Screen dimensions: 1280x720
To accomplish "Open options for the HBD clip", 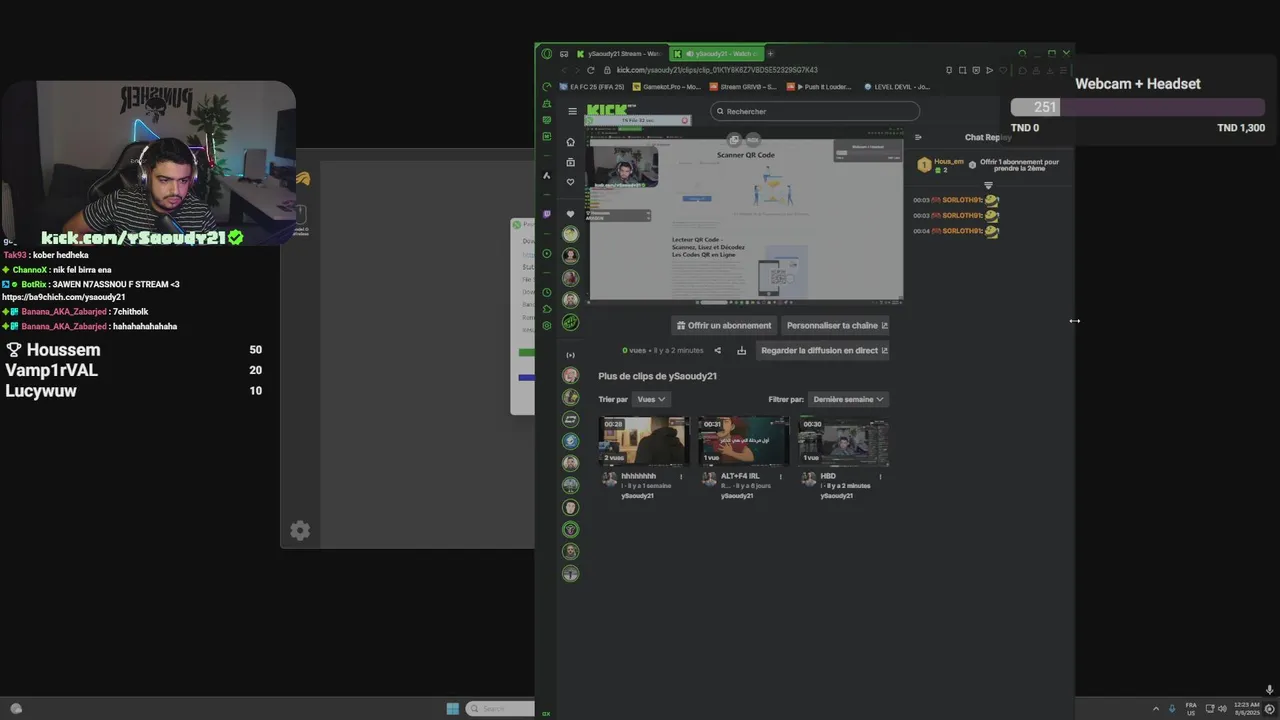I will pyautogui.click(x=881, y=476).
